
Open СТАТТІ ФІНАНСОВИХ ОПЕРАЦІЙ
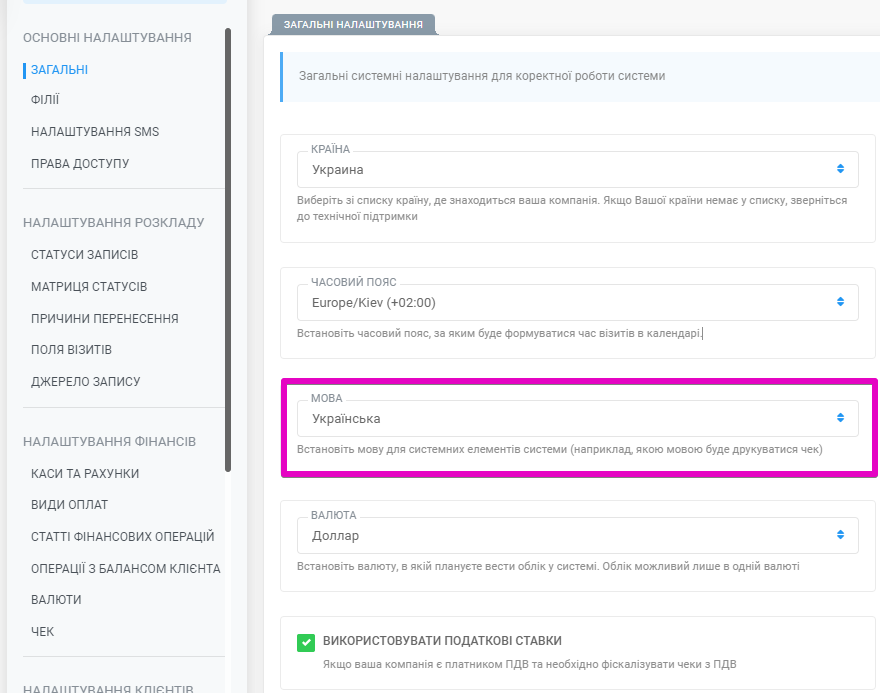click(123, 536)
